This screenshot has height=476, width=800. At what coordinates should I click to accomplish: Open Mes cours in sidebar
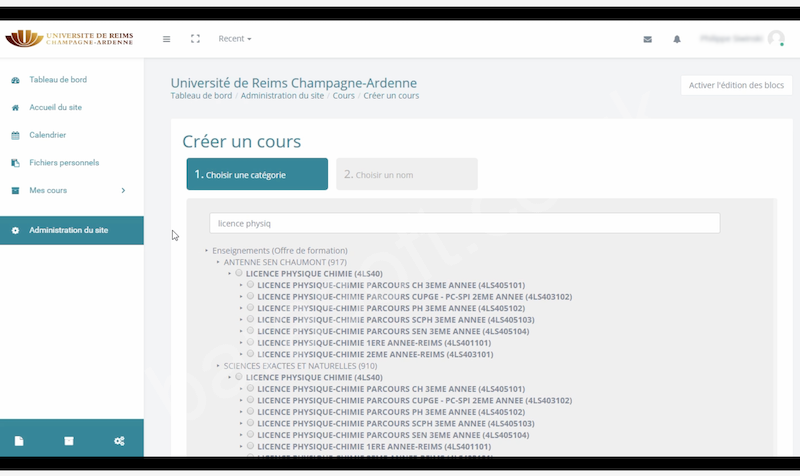click(x=48, y=190)
